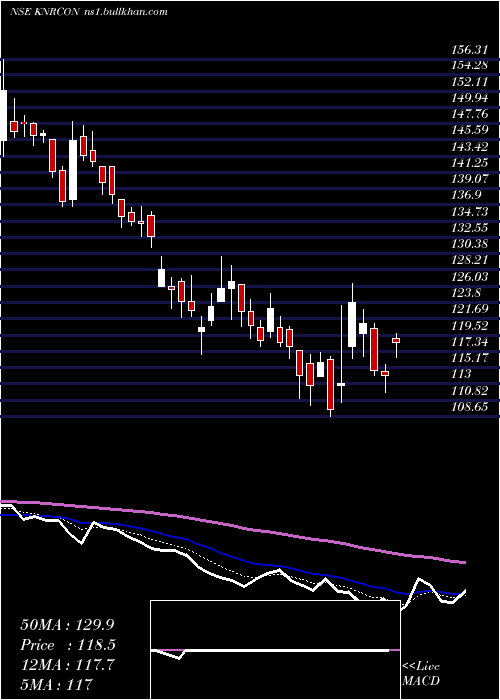Select the 134.73 price axis label
Screen dimensions: 500x700
tap(469, 212)
